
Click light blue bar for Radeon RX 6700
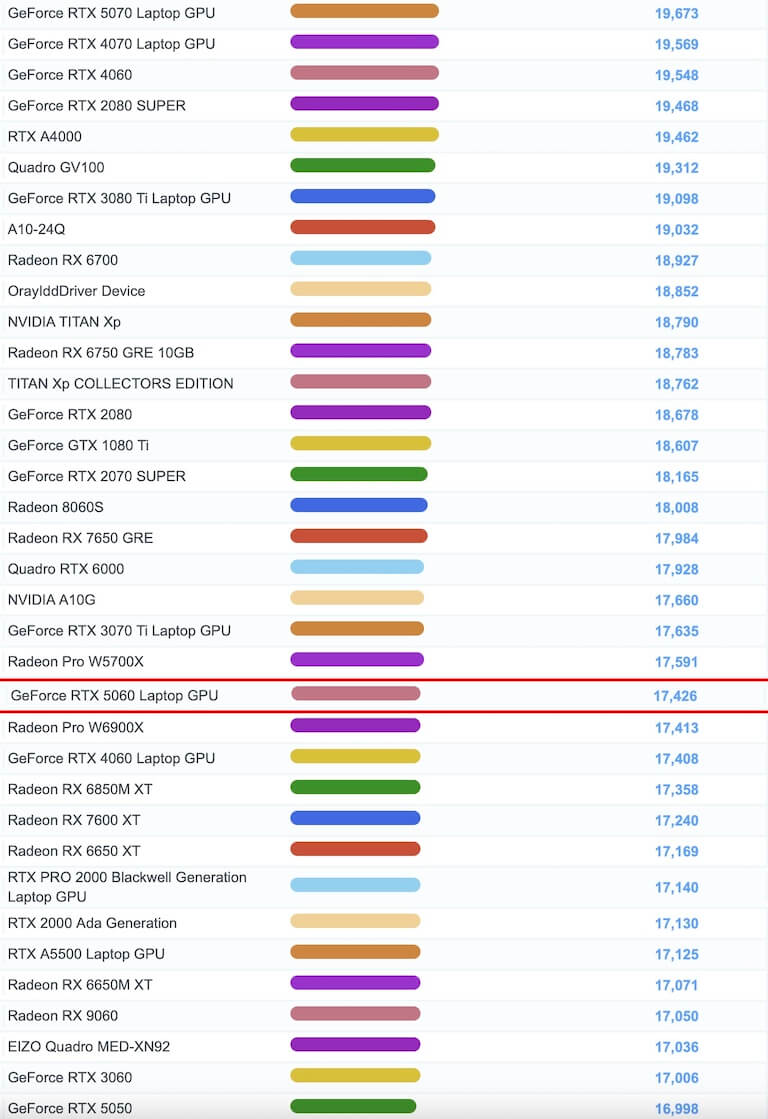[361, 258]
